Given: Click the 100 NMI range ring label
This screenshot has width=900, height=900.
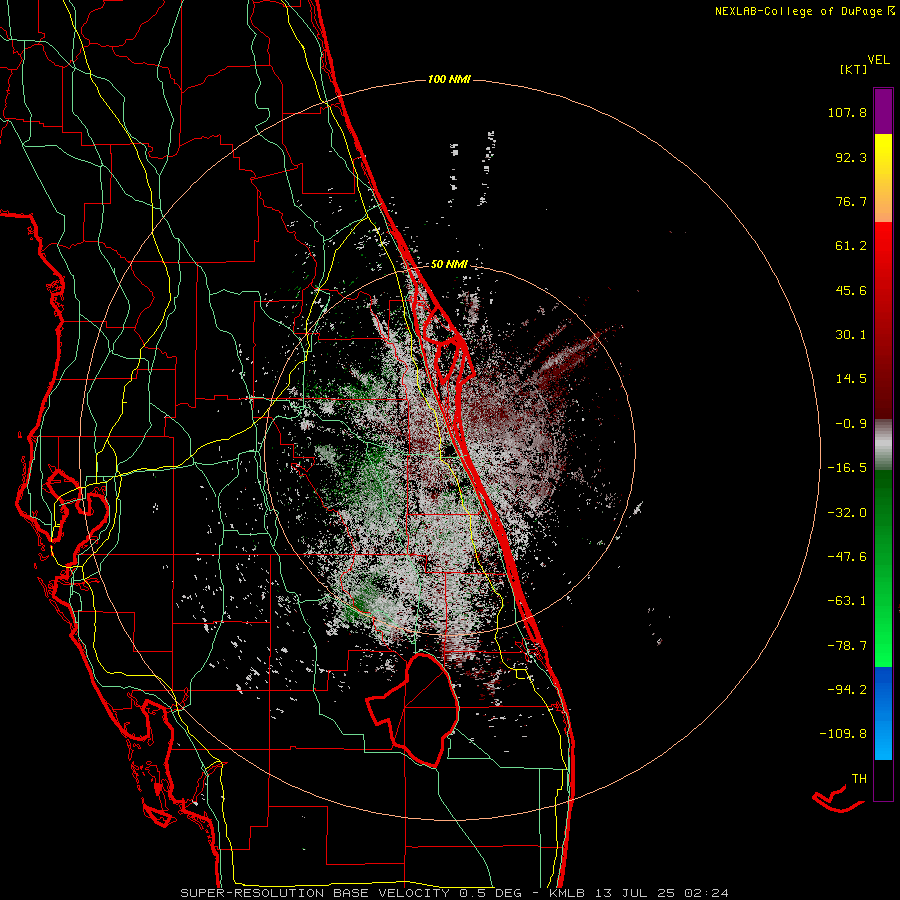Looking at the screenshot, I should [449, 79].
